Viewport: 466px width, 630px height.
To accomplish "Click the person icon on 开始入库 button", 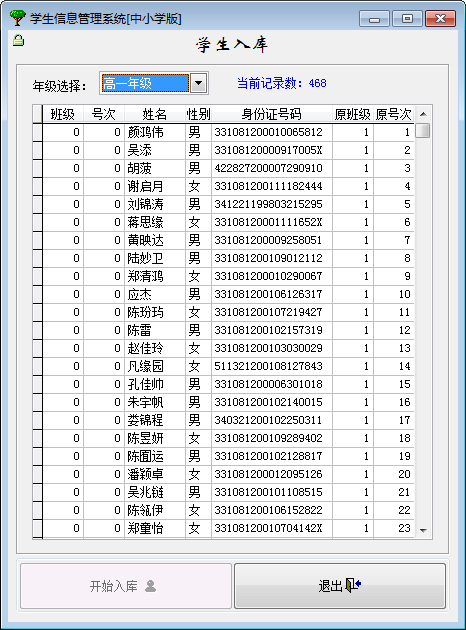I will [x=150, y=586].
